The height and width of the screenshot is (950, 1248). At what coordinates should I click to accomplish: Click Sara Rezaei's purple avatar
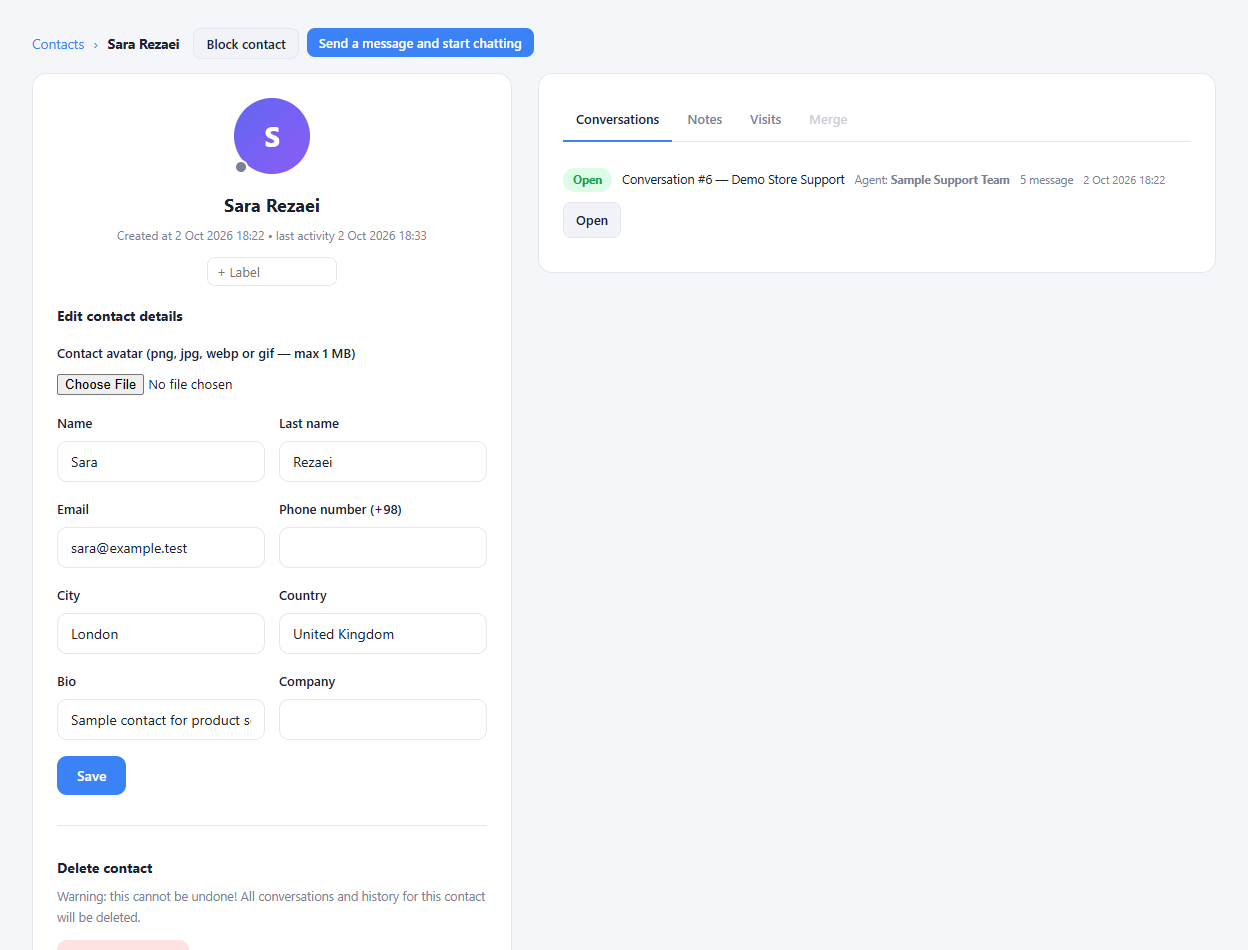click(272, 136)
